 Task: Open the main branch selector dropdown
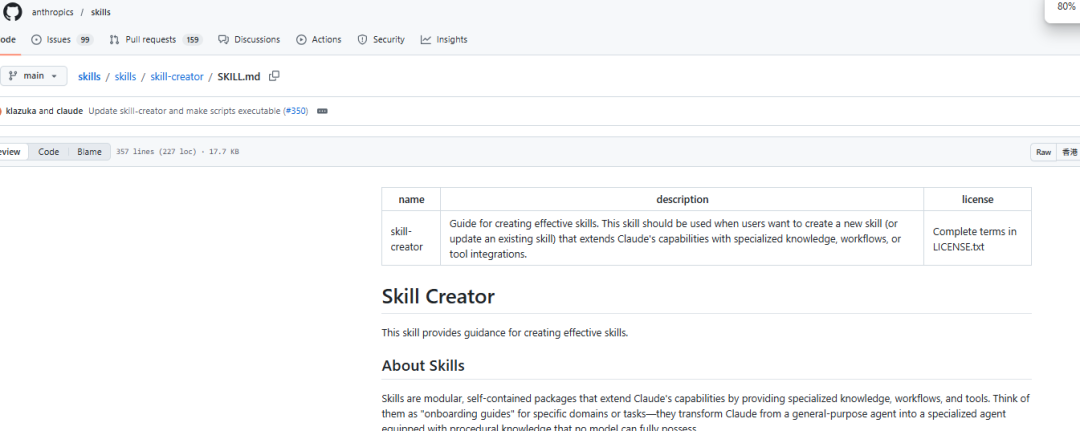(34, 76)
